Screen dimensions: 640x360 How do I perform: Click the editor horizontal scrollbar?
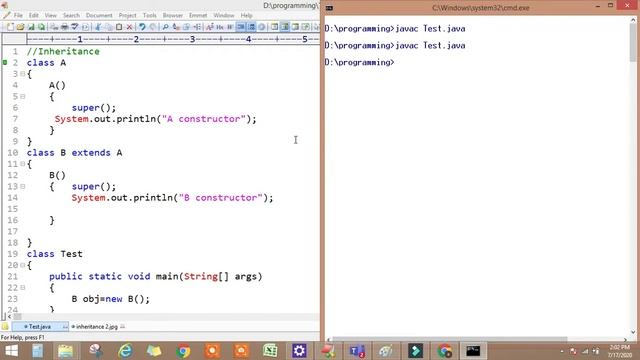coord(163,316)
